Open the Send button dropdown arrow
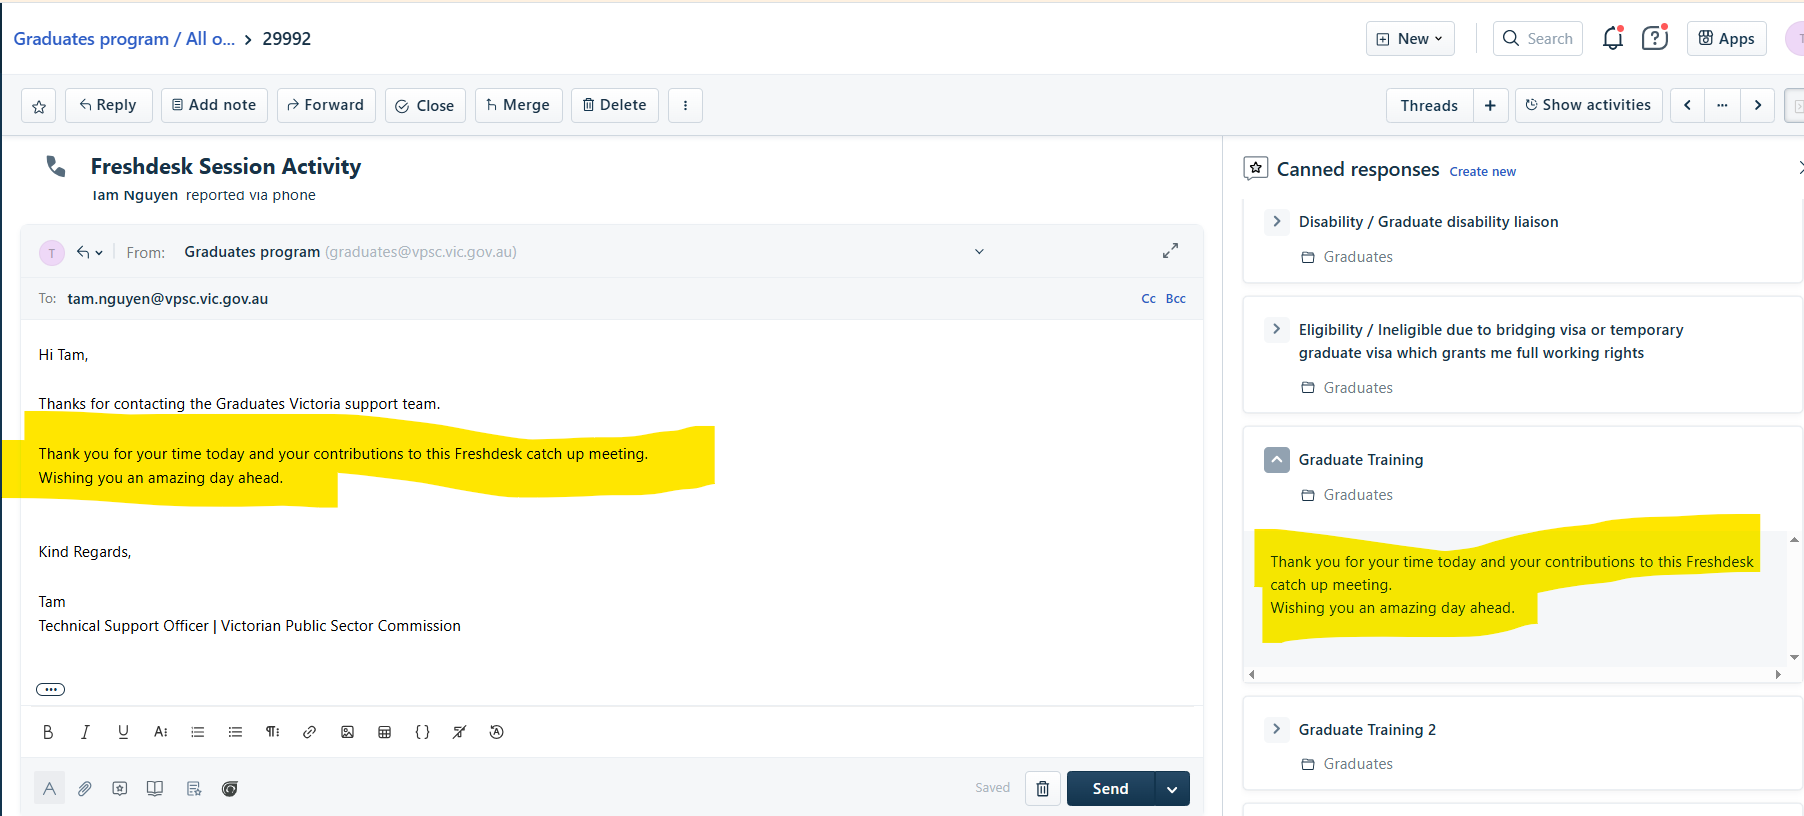Image resolution: width=1804 pixels, height=816 pixels. tap(1172, 789)
